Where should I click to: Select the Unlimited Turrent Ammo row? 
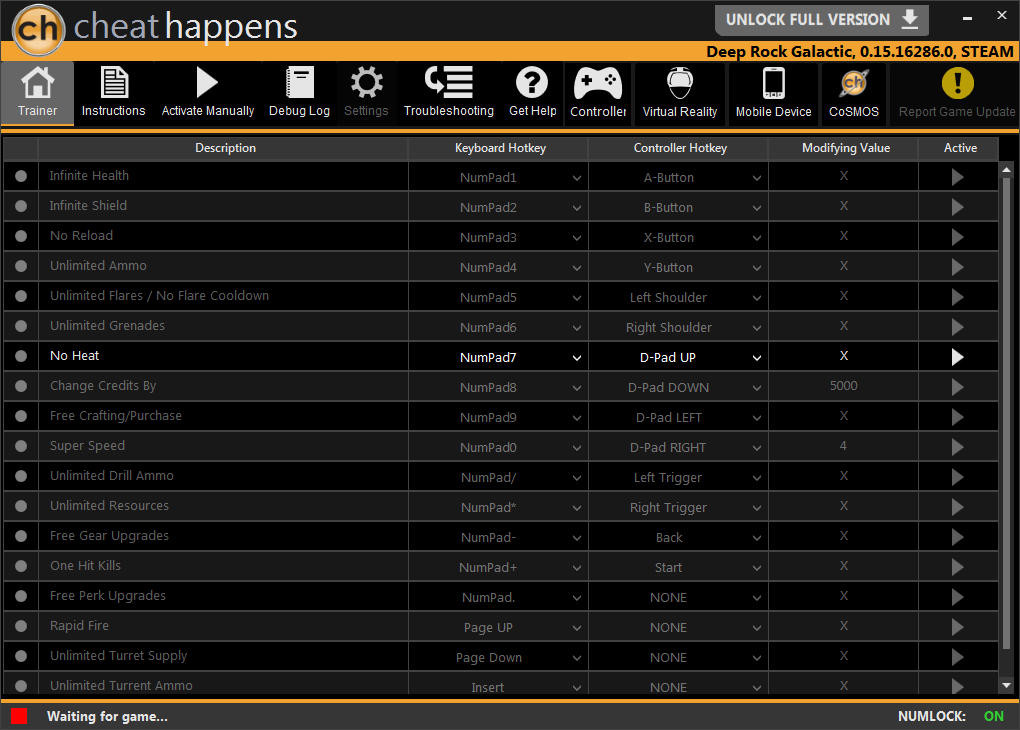(500, 684)
